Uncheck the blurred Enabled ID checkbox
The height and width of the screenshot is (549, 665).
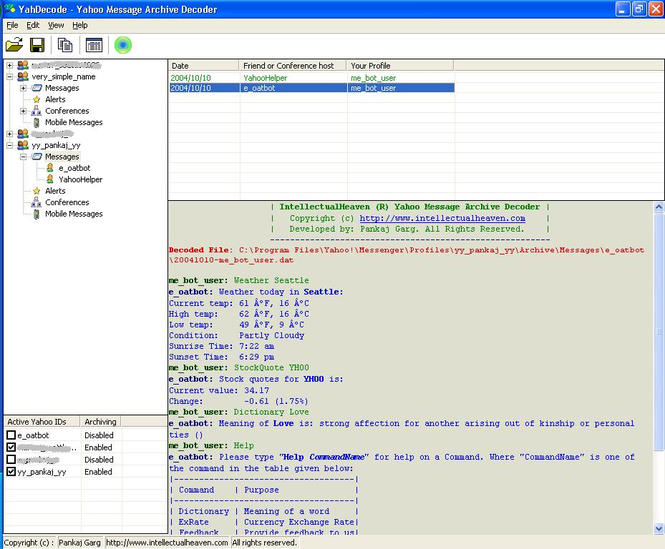point(11,447)
